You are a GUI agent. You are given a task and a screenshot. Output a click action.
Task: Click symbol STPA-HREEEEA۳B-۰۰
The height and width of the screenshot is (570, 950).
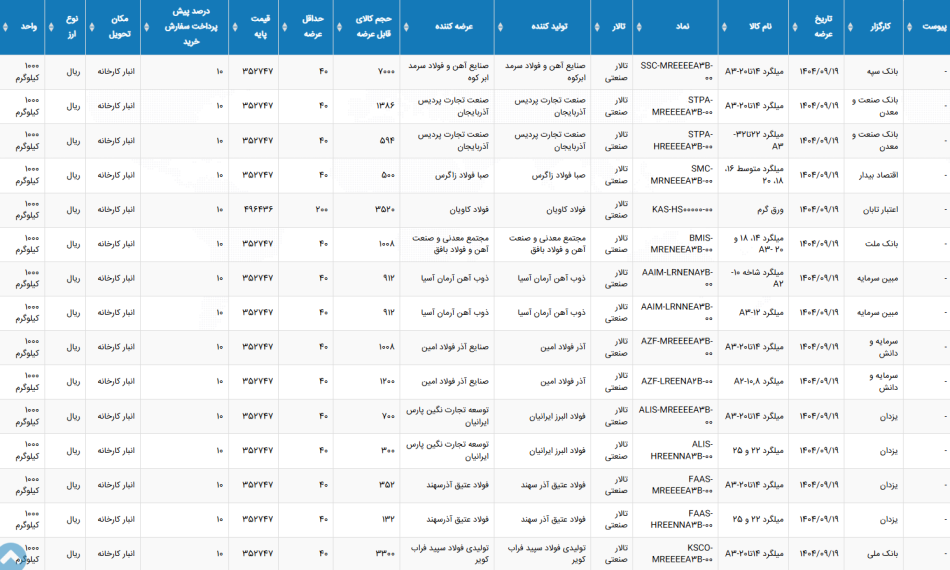point(683,141)
